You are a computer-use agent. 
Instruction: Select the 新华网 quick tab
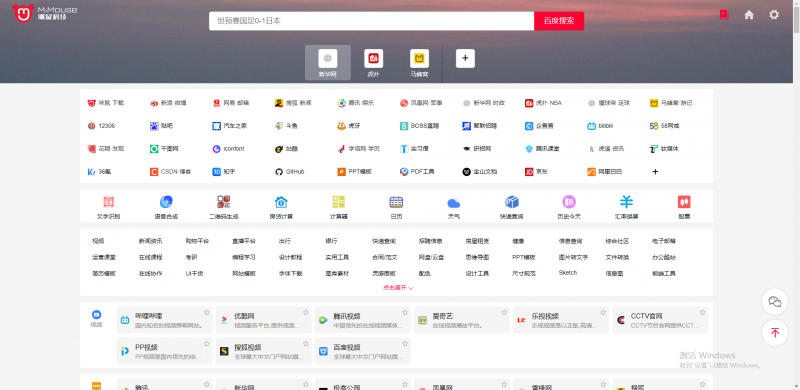[328, 63]
